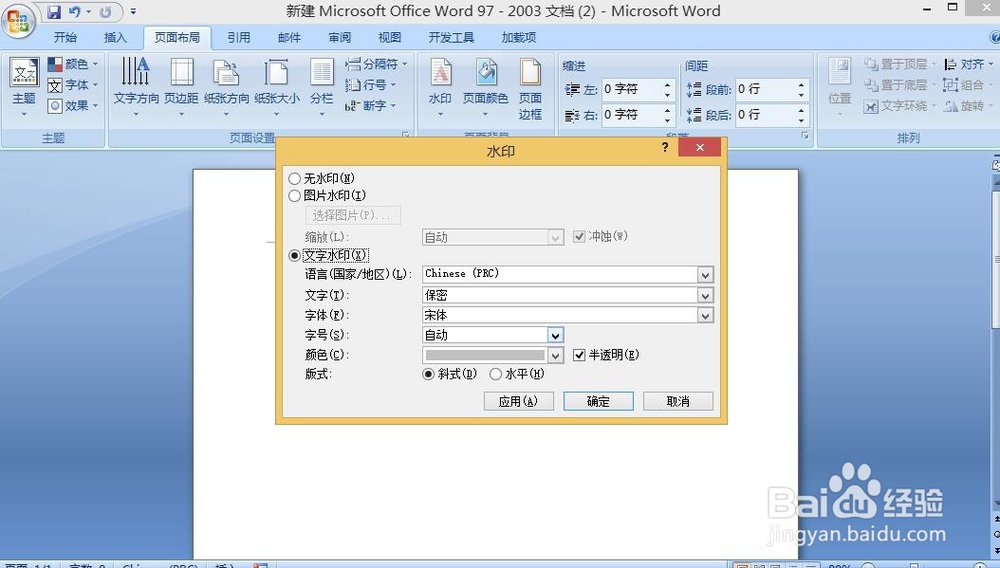Open 断字 hyphenation menu

[371, 106]
